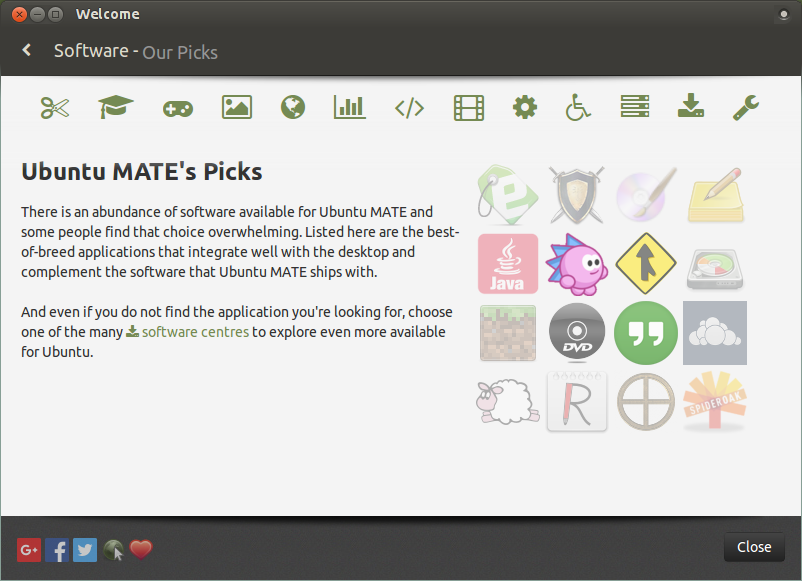Click the Ubuntu MATE's Picks heading
Screen dimensions: 802x581
142,171
